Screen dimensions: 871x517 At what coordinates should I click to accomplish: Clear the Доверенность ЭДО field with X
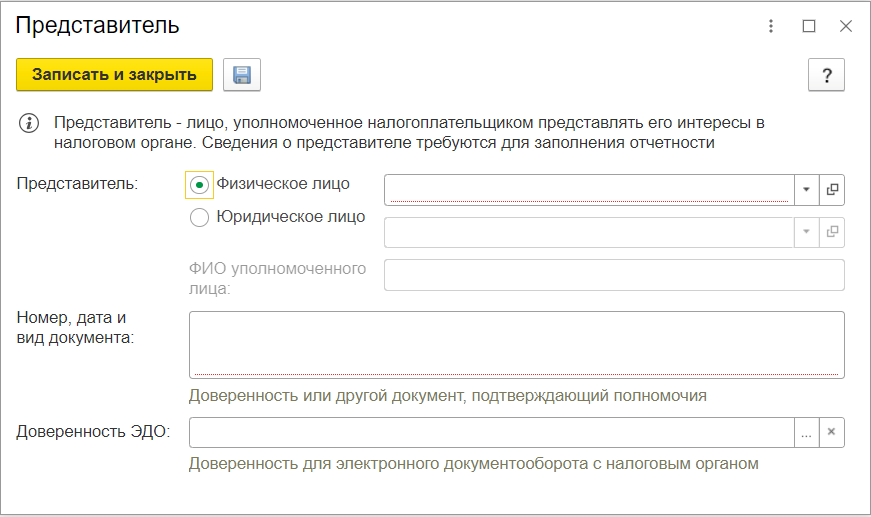coord(832,432)
